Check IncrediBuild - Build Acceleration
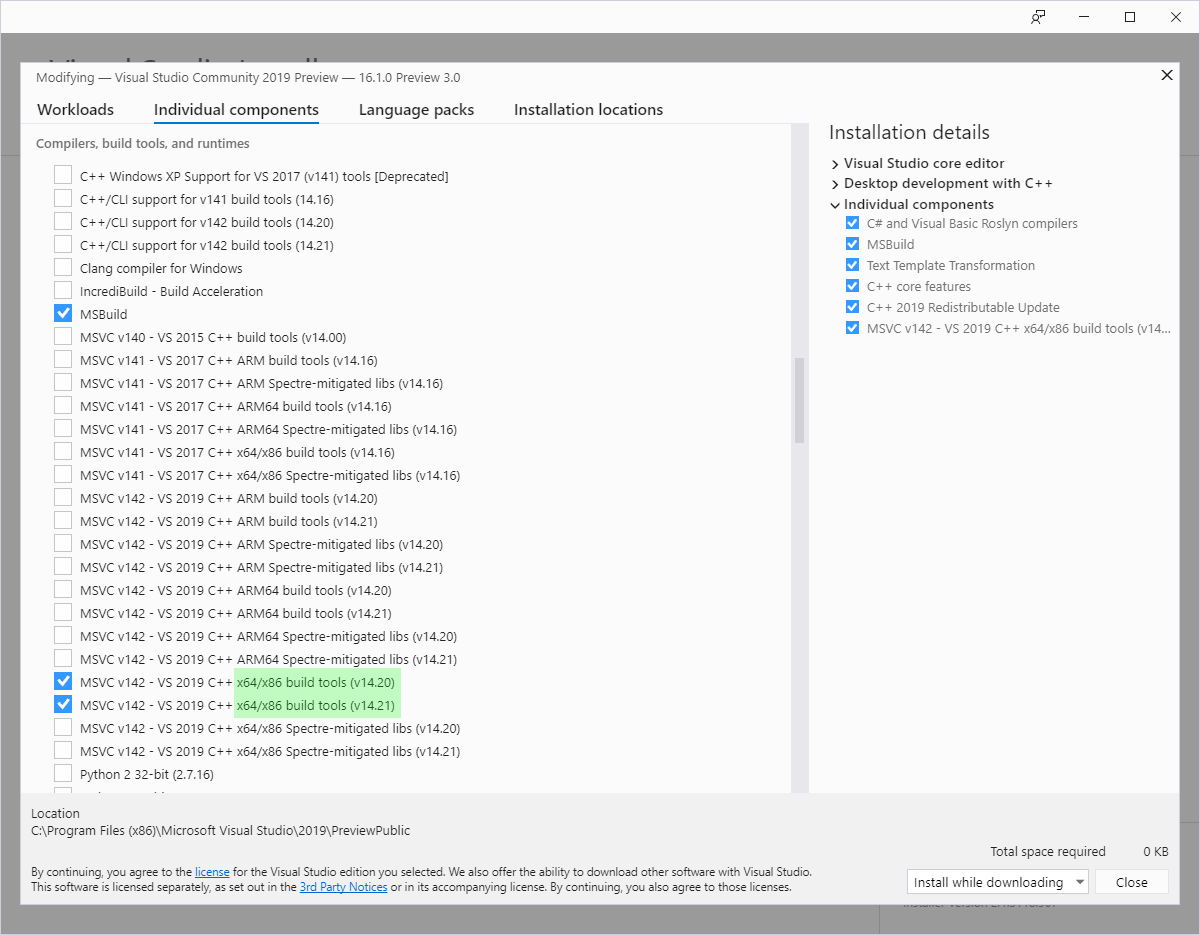1200x935 pixels. (x=63, y=291)
